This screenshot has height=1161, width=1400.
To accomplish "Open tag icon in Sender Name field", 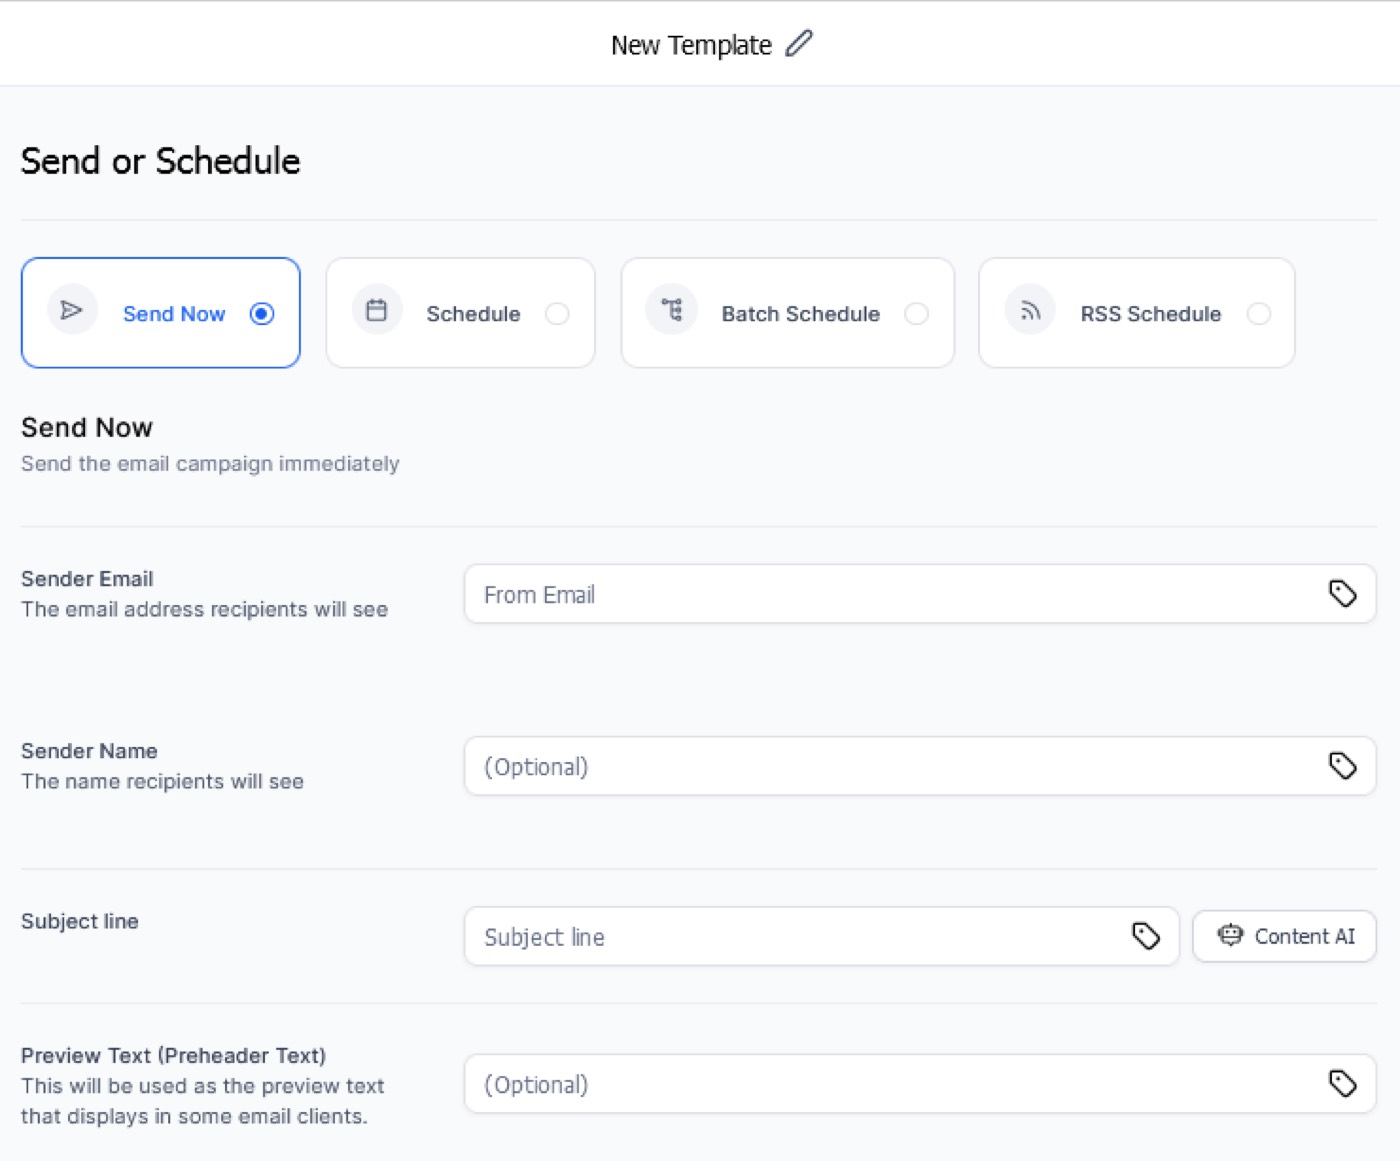I will [x=1343, y=765].
